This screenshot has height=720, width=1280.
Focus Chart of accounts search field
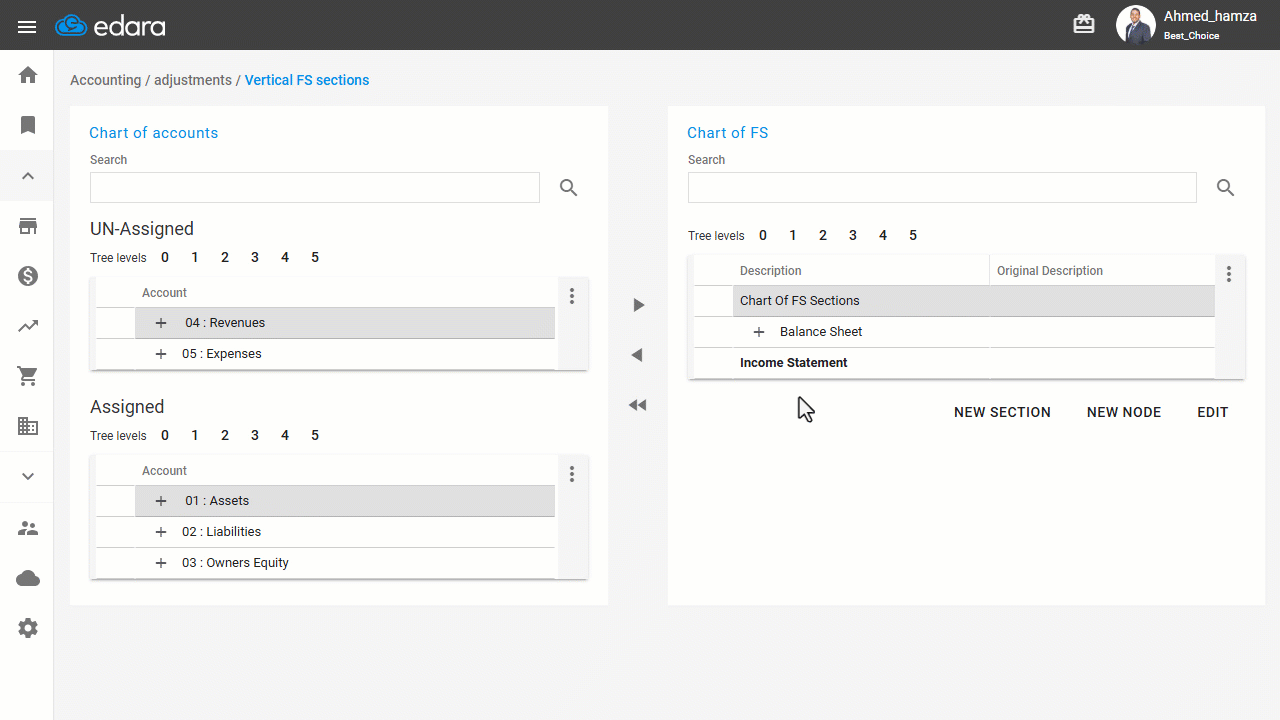click(x=315, y=187)
